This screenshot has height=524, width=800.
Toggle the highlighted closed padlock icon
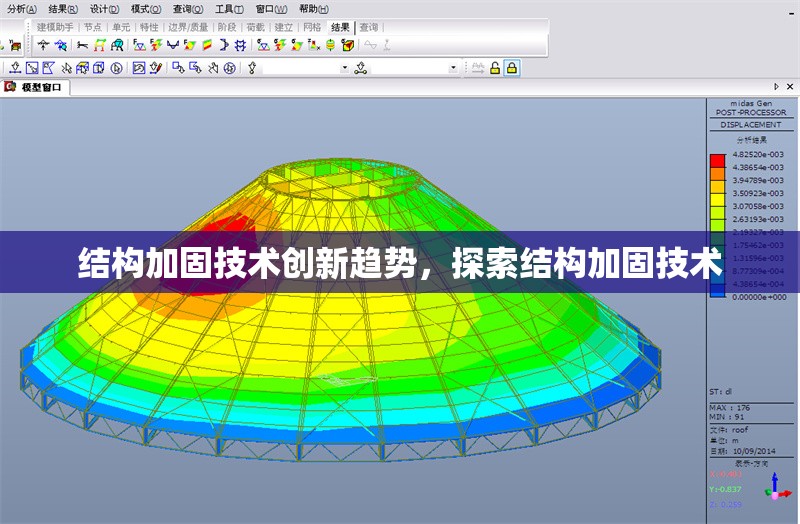click(511, 68)
